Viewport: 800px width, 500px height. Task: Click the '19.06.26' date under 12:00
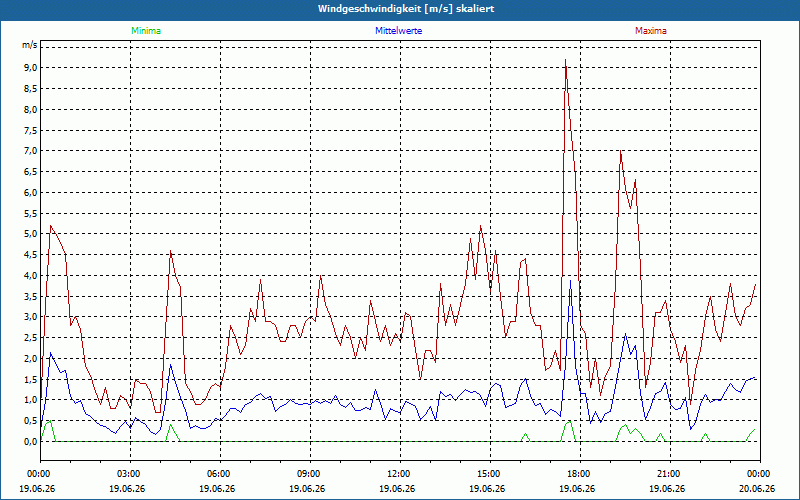[397, 488]
